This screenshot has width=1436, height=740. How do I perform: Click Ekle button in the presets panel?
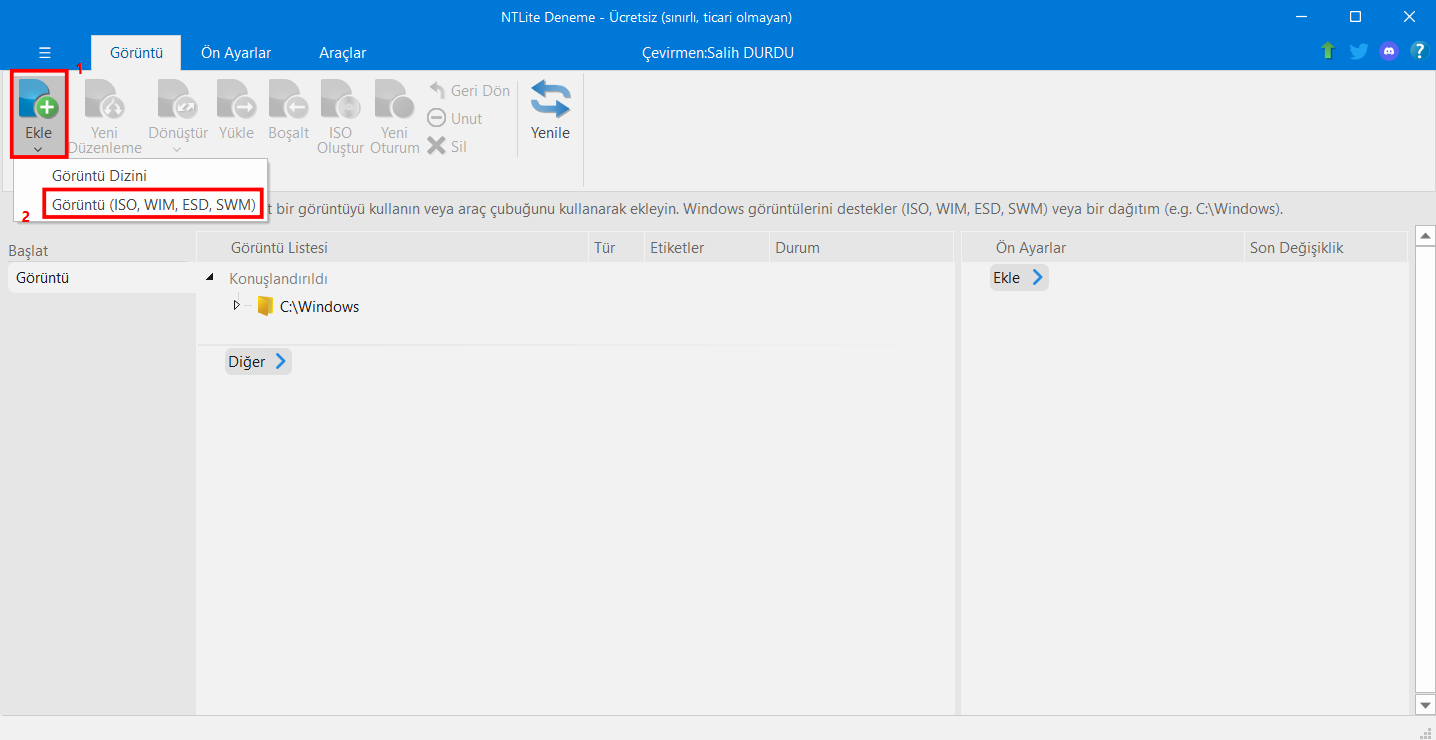[1019, 277]
